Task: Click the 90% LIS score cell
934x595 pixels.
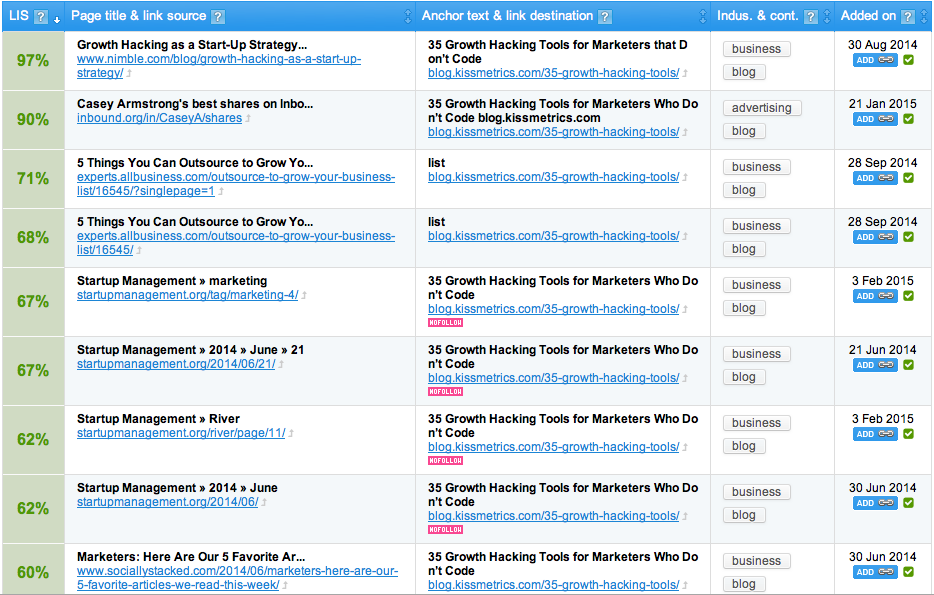Action: point(33,120)
